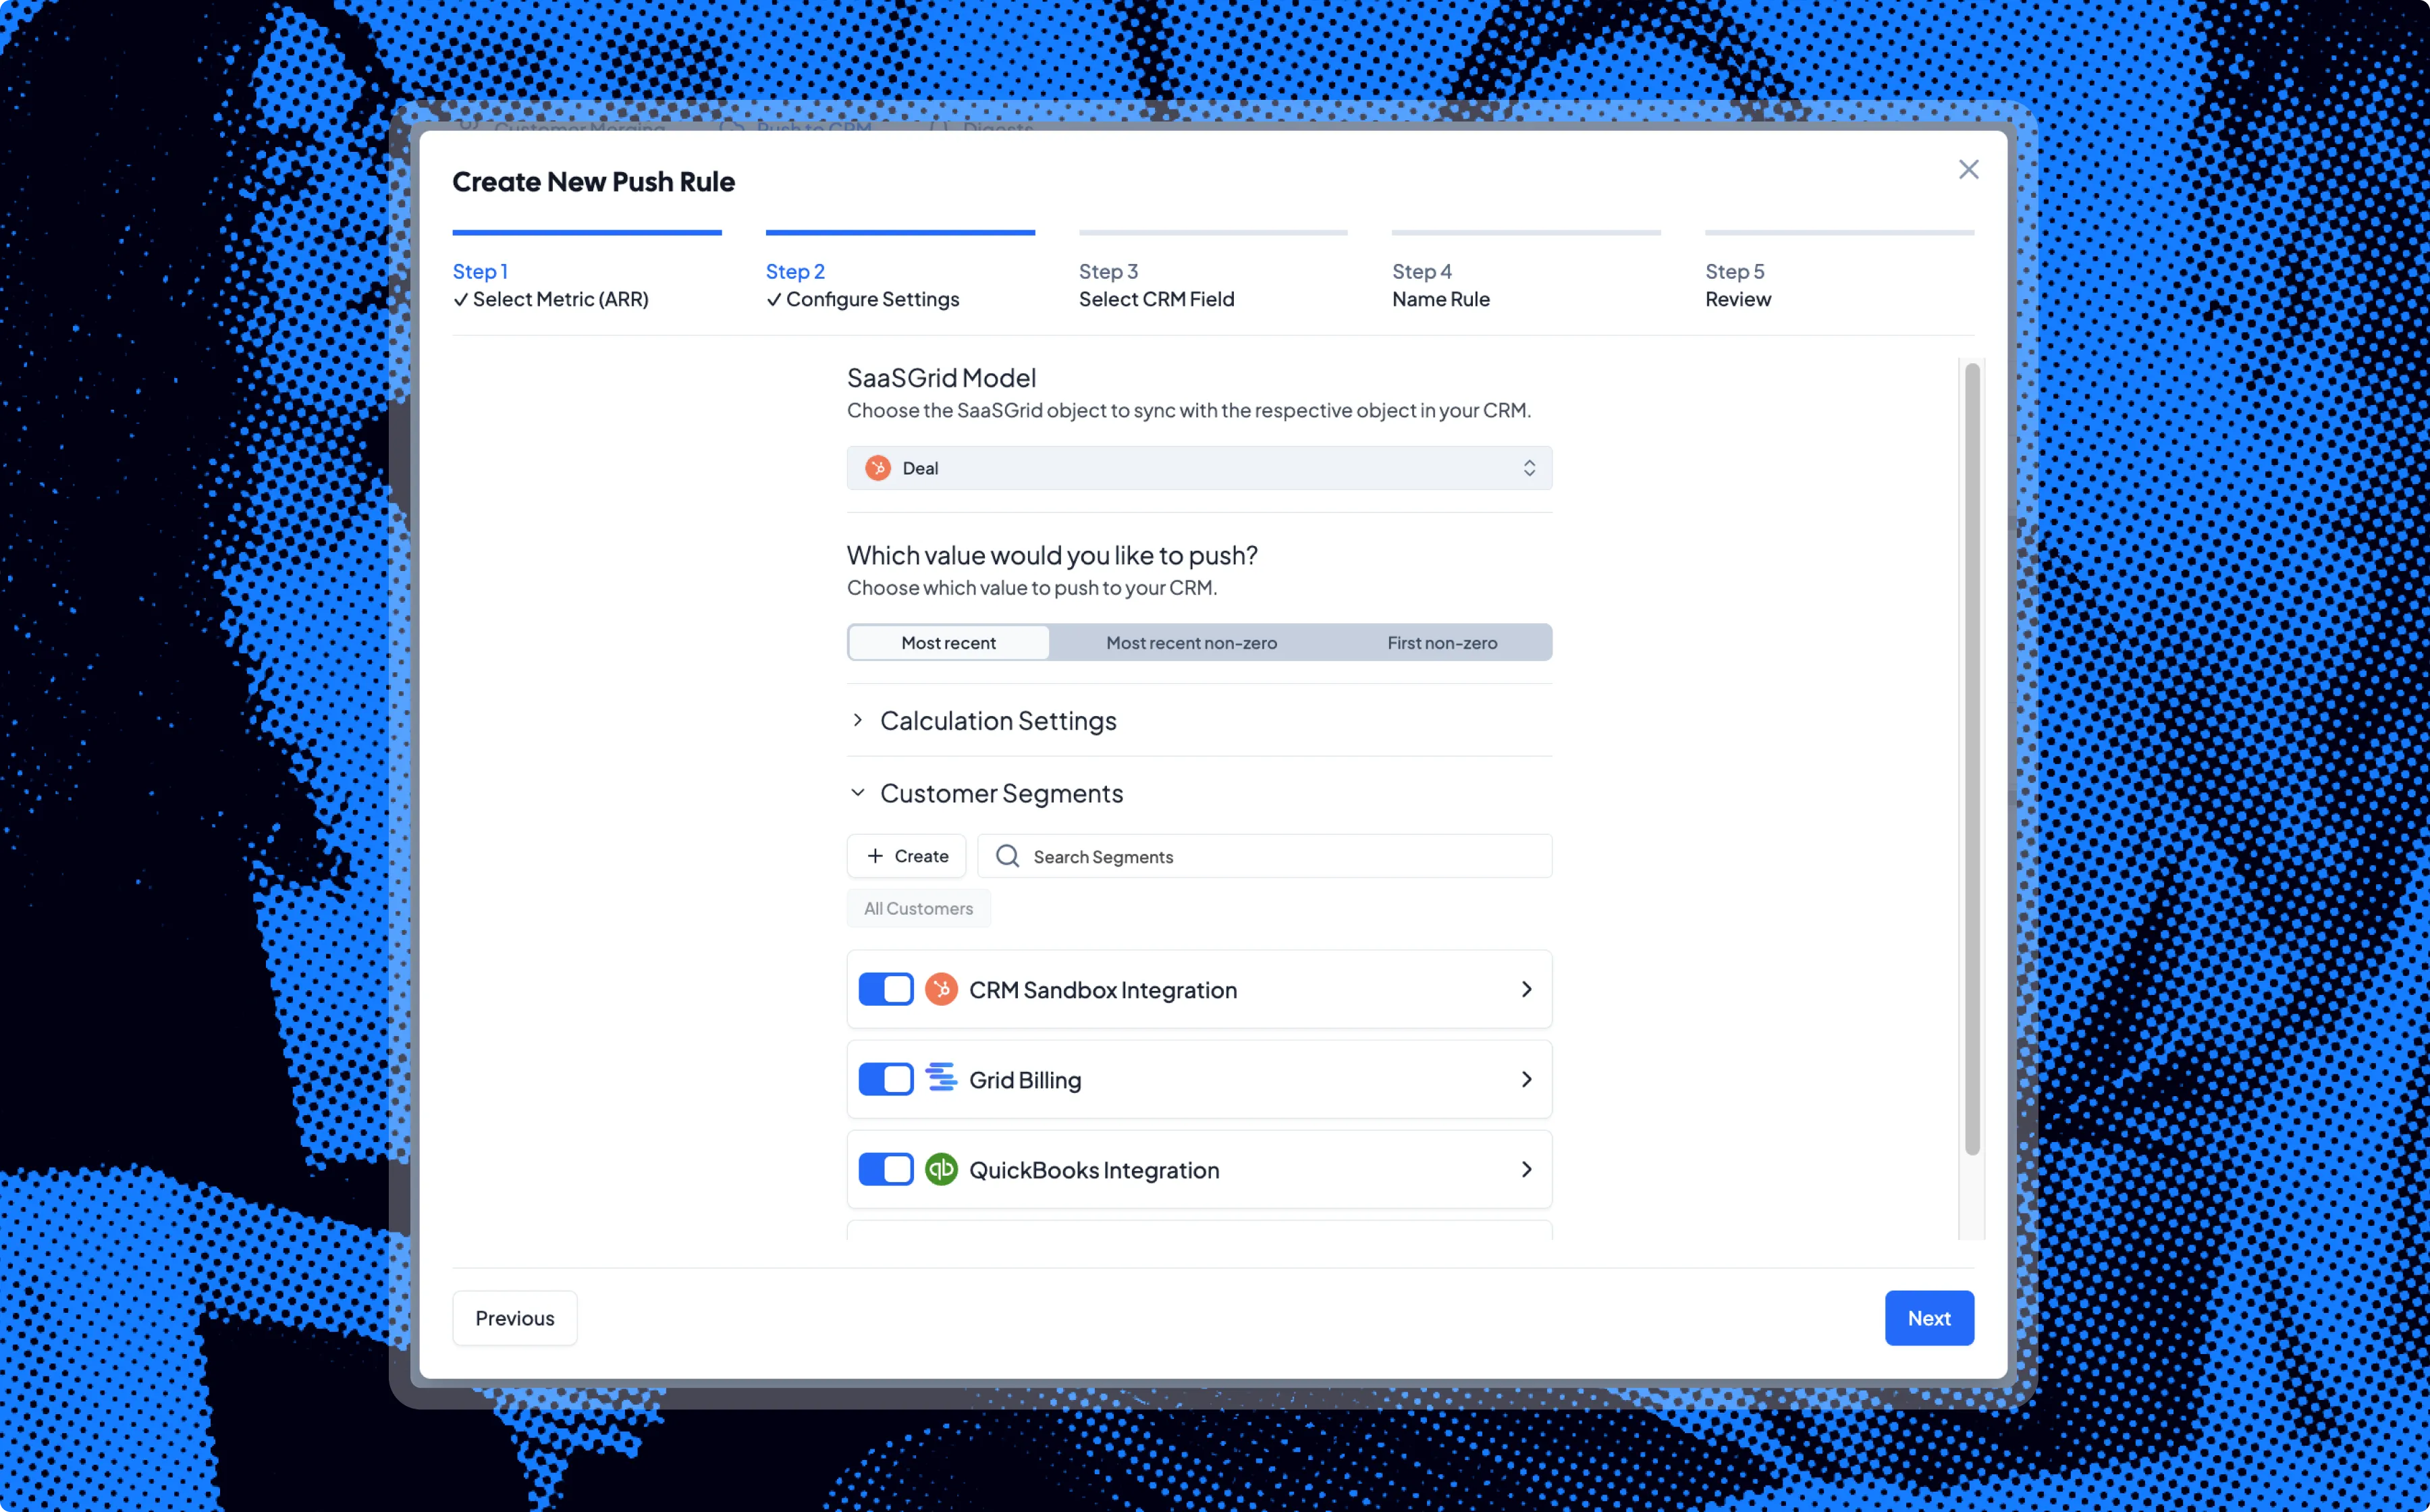
Task: Click the HubSpot logo beside CRM Sandbox Integration
Action: (x=941, y=989)
